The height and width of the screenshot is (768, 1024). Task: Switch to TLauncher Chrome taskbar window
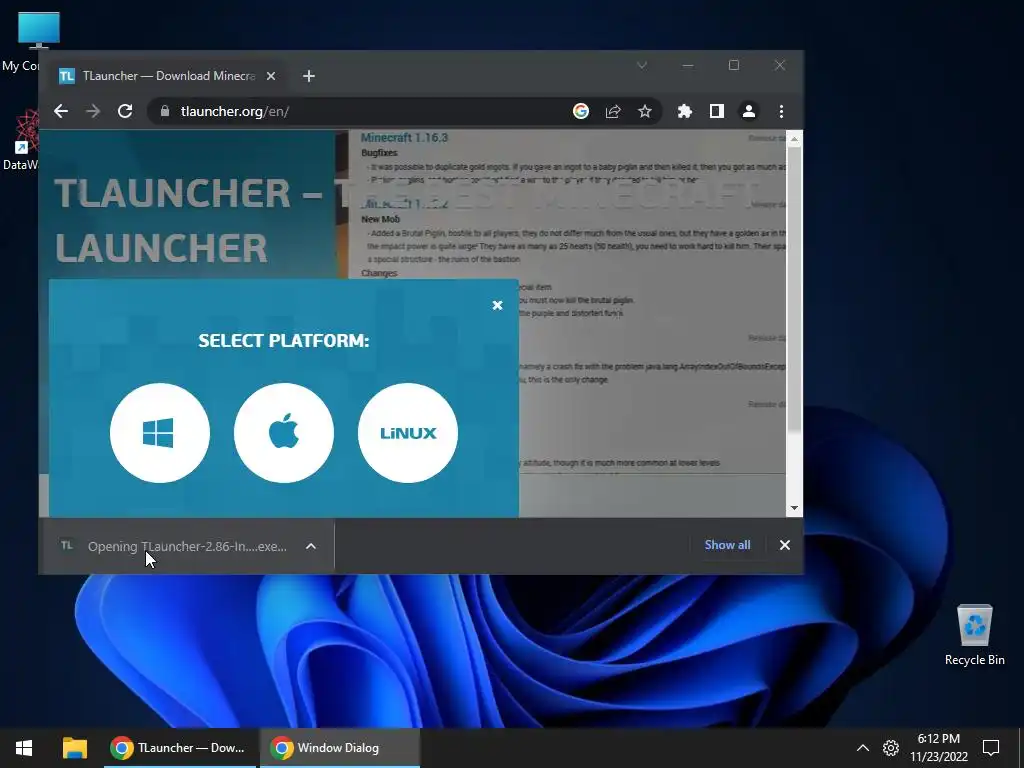(x=179, y=748)
